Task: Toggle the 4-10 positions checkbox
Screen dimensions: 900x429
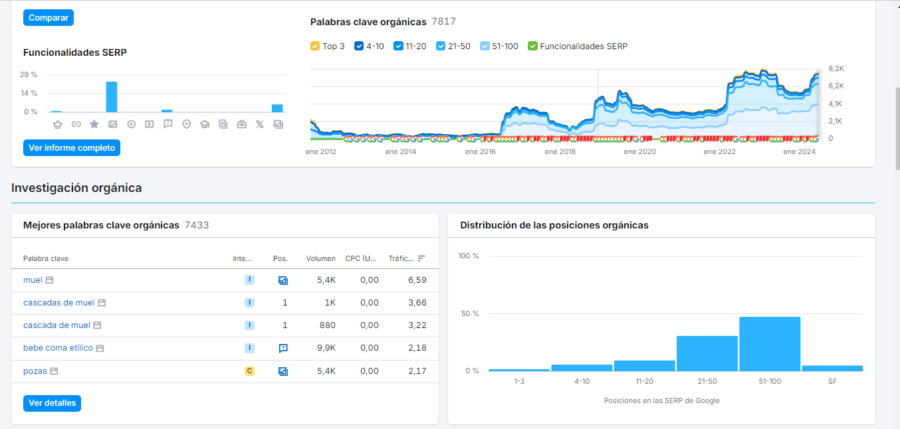Action: tap(358, 46)
